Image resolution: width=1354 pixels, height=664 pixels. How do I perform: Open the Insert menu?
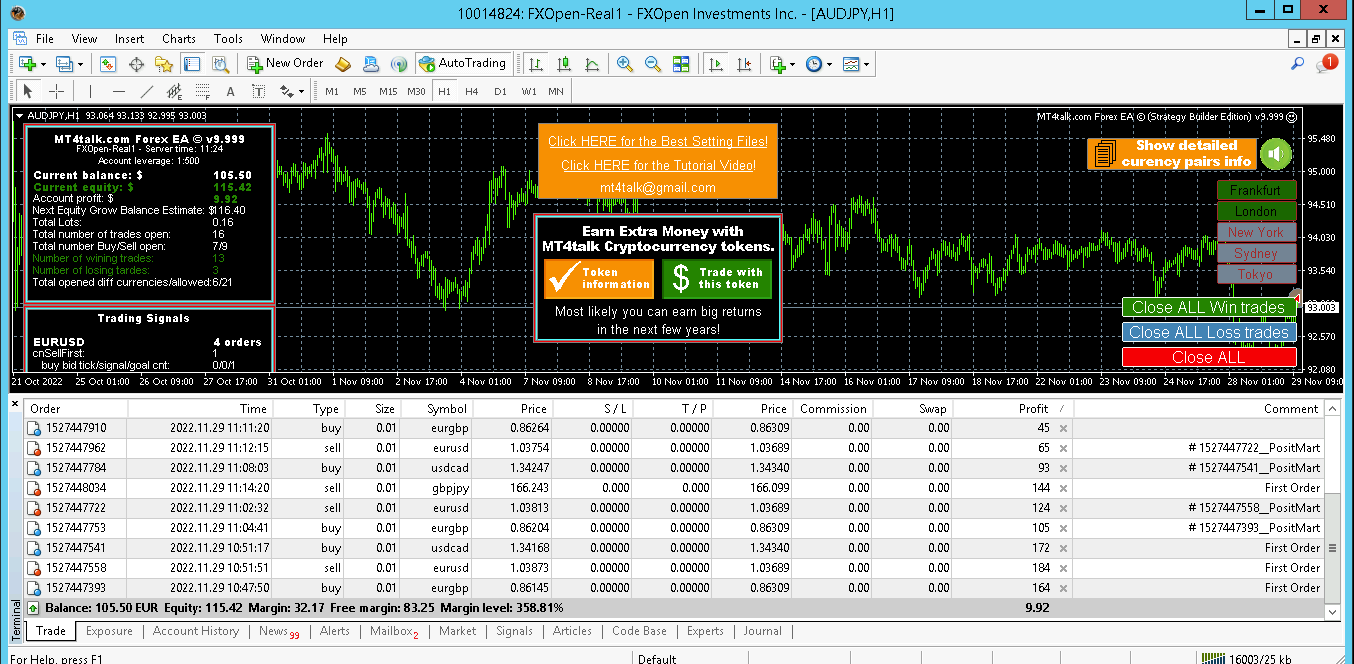coord(130,39)
